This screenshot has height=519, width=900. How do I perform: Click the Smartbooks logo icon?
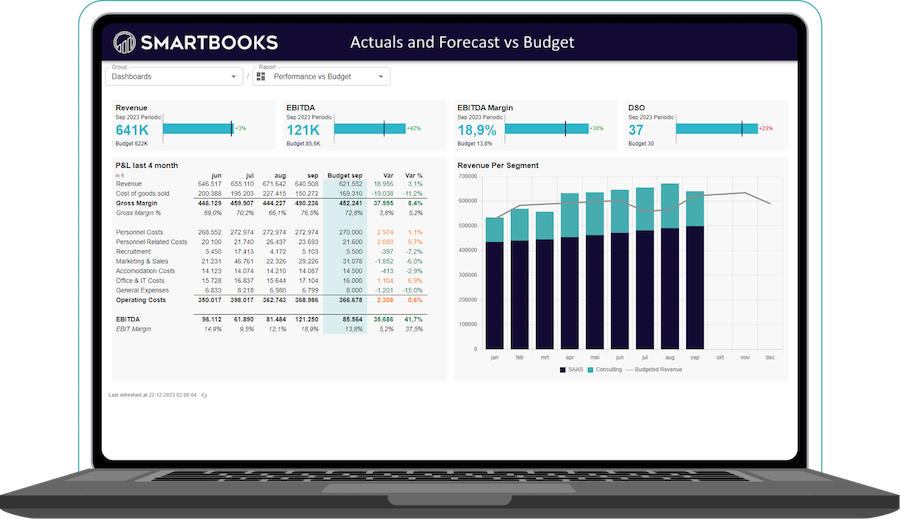coord(124,42)
